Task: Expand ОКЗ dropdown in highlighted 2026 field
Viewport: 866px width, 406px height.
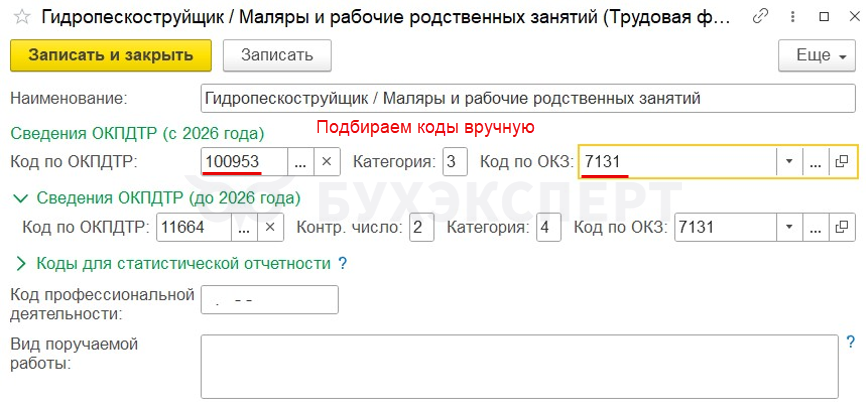Action: (790, 161)
